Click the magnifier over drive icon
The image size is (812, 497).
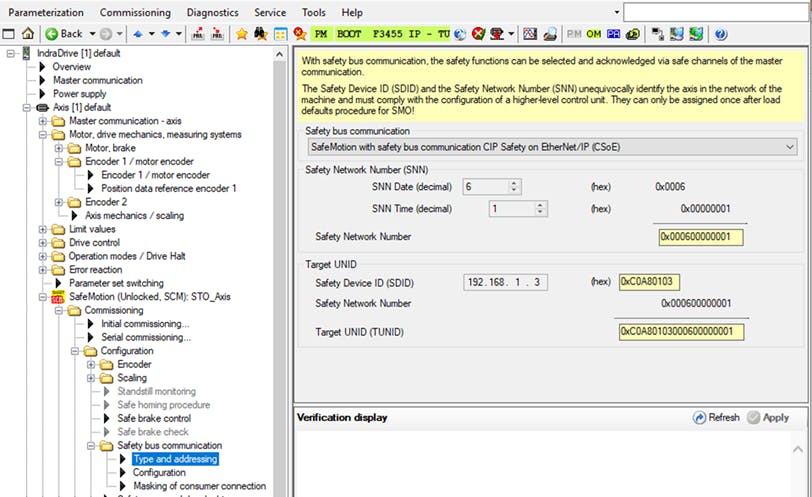[550, 34]
